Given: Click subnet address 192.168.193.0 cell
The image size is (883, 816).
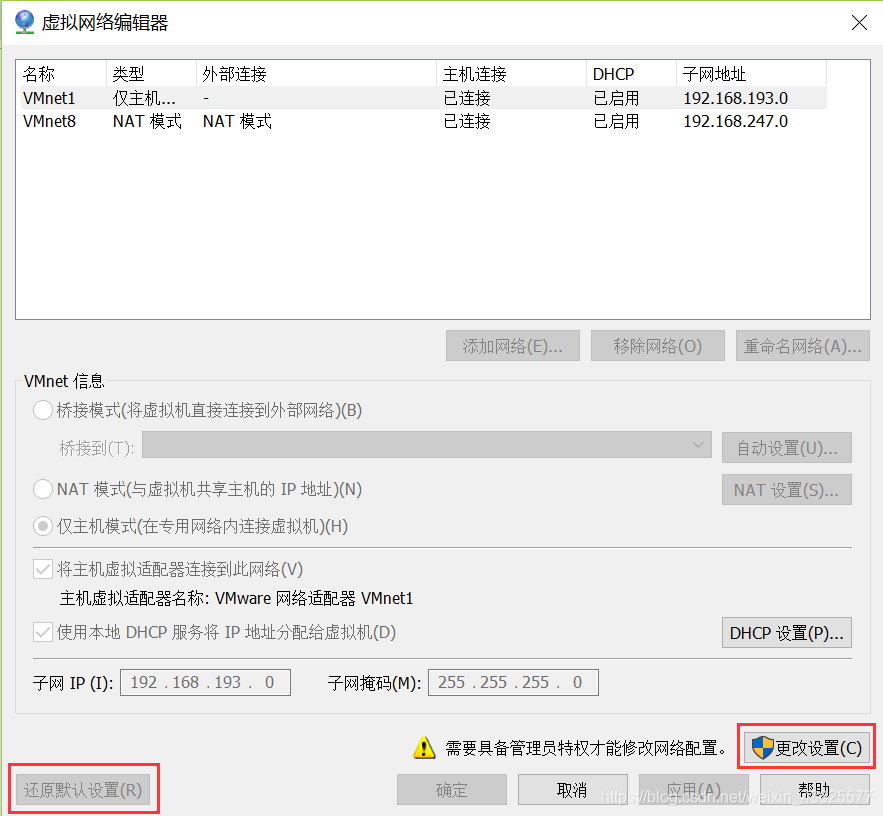Looking at the screenshot, I should click(735, 98).
